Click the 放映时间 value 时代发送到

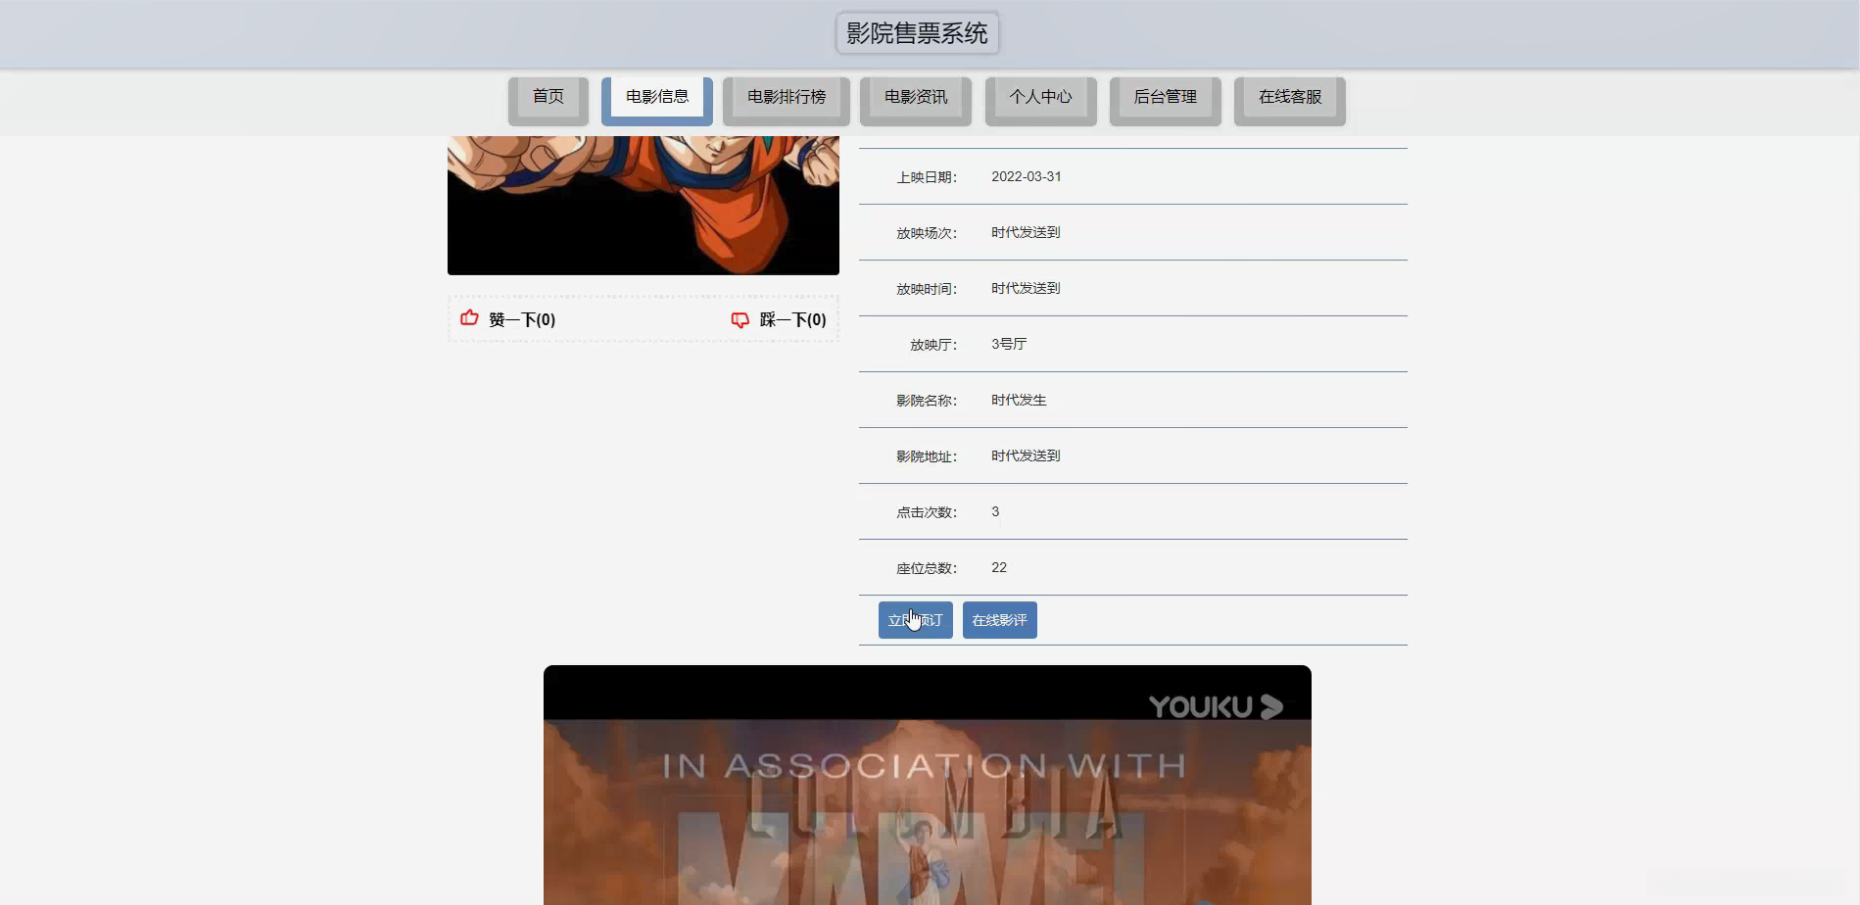1026,289
